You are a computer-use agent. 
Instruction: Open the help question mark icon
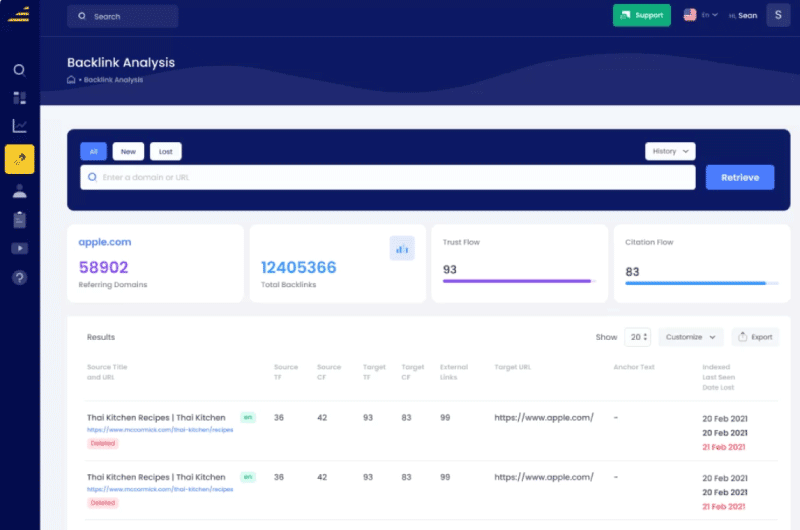click(x=19, y=277)
